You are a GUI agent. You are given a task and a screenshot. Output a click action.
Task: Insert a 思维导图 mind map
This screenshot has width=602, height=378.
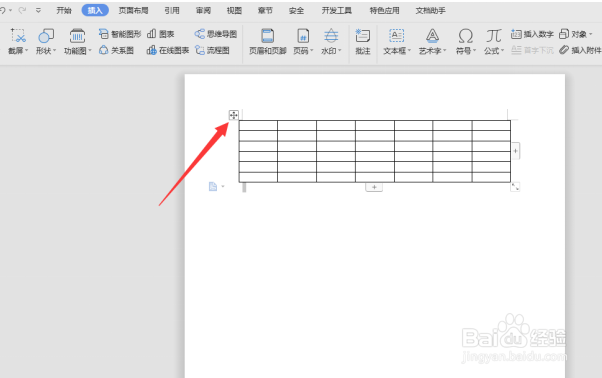[216, 34]
